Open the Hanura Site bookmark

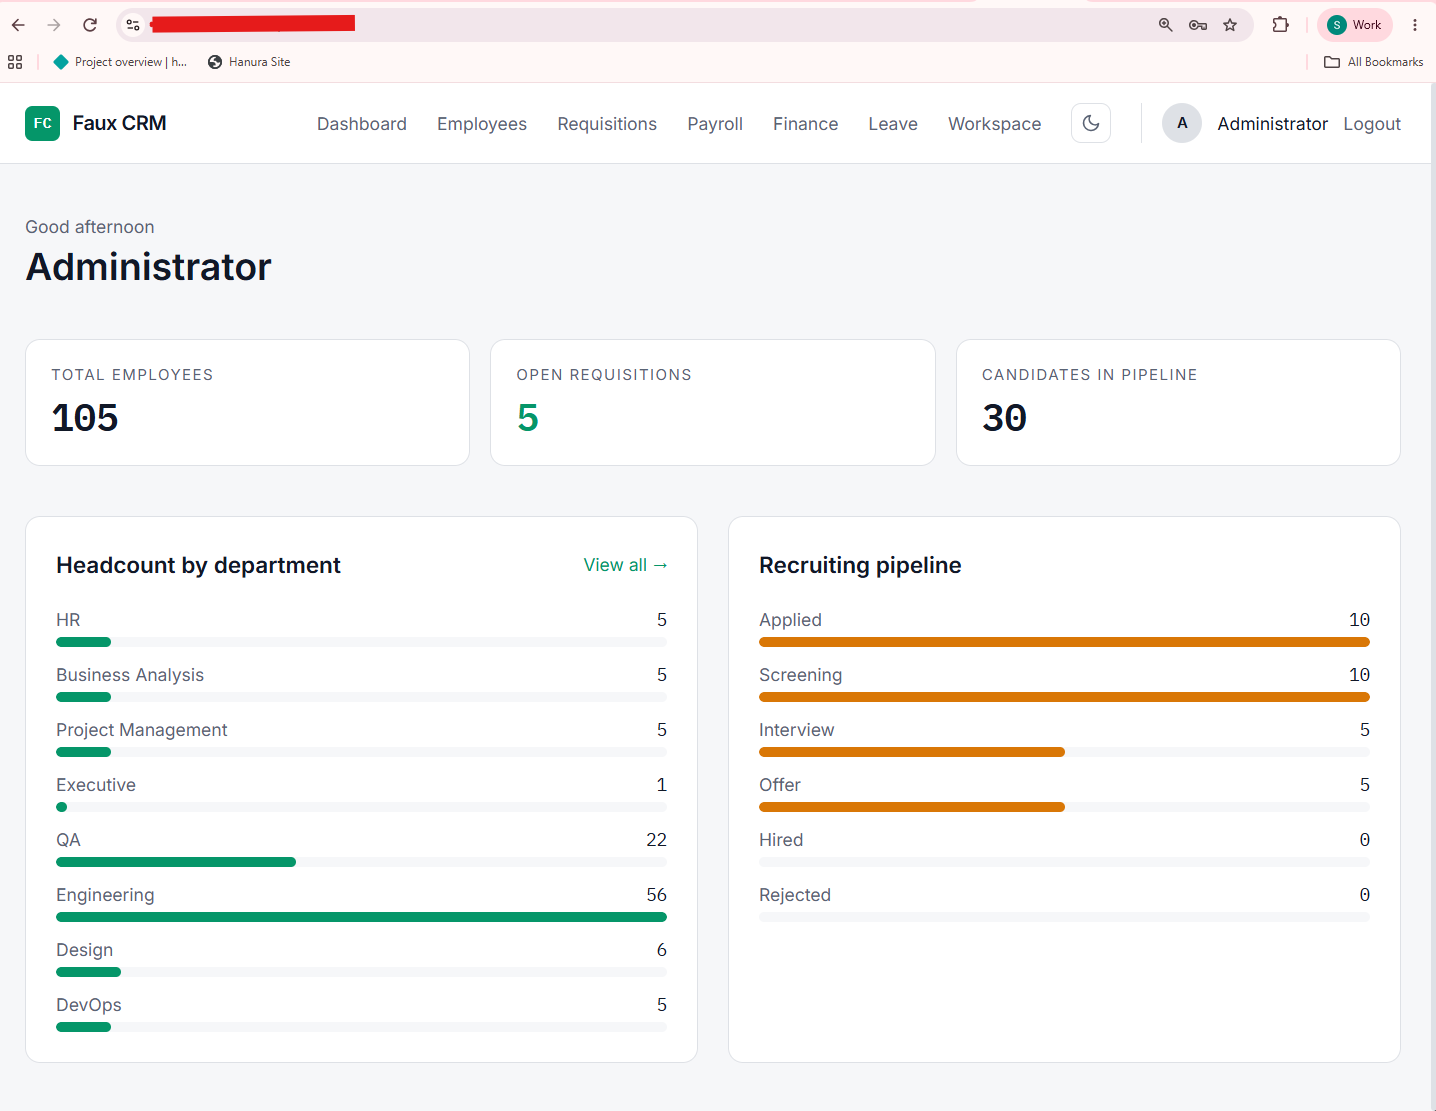(x=249, y=62)
